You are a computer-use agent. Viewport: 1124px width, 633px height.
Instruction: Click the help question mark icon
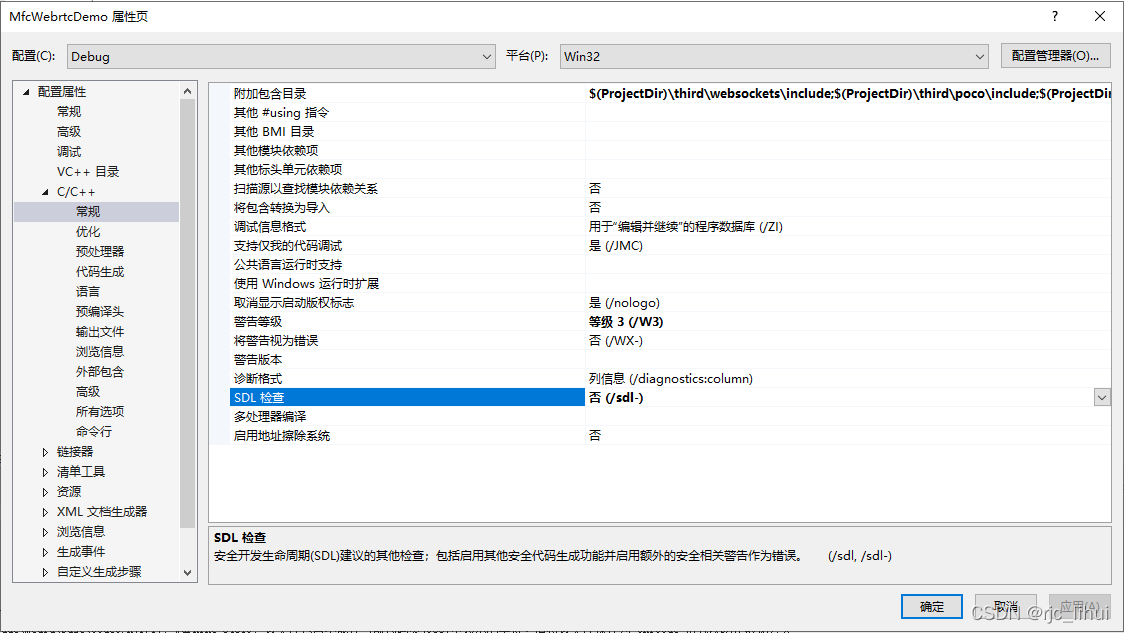coord(1054,15)
